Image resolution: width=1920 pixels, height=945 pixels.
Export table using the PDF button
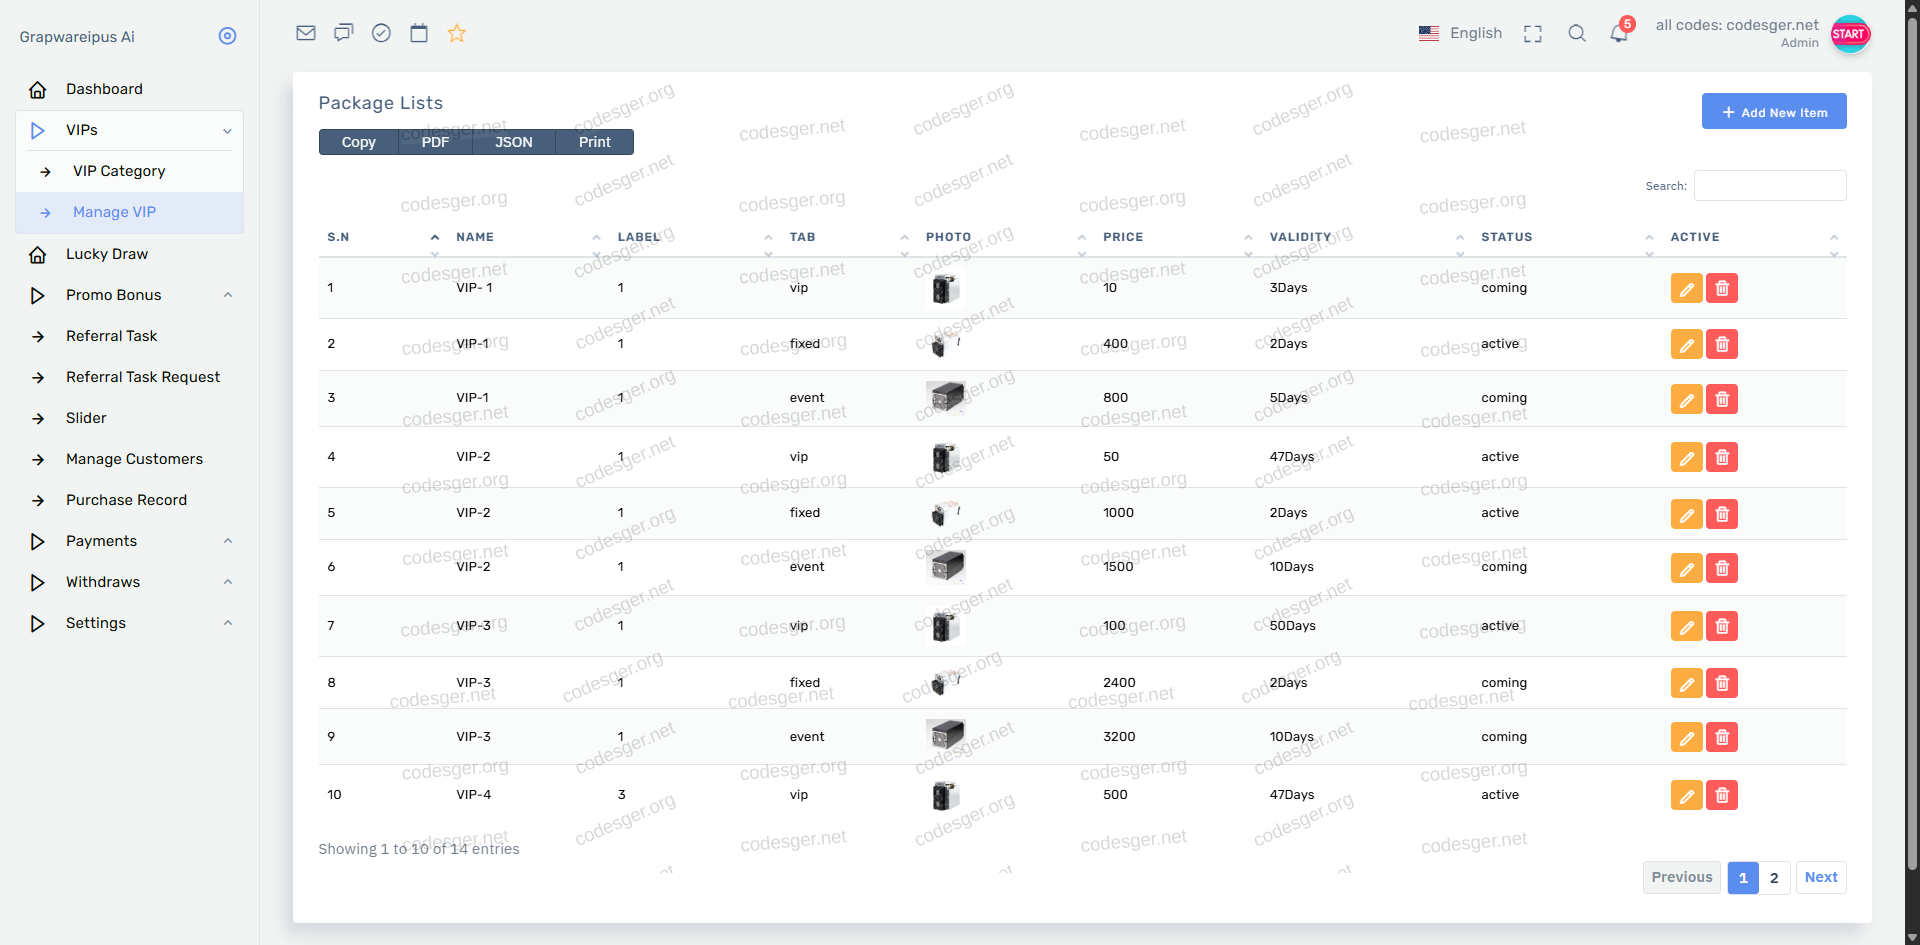(x=435, y=142)
